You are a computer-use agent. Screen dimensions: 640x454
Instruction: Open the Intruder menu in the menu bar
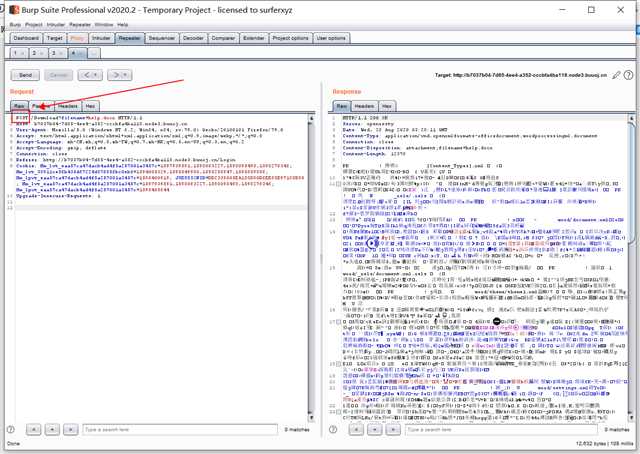56,24
